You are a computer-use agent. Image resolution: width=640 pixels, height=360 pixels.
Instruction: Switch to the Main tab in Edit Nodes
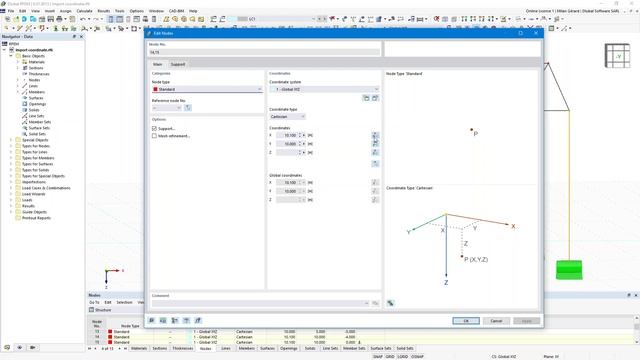(x=158, y=64)
